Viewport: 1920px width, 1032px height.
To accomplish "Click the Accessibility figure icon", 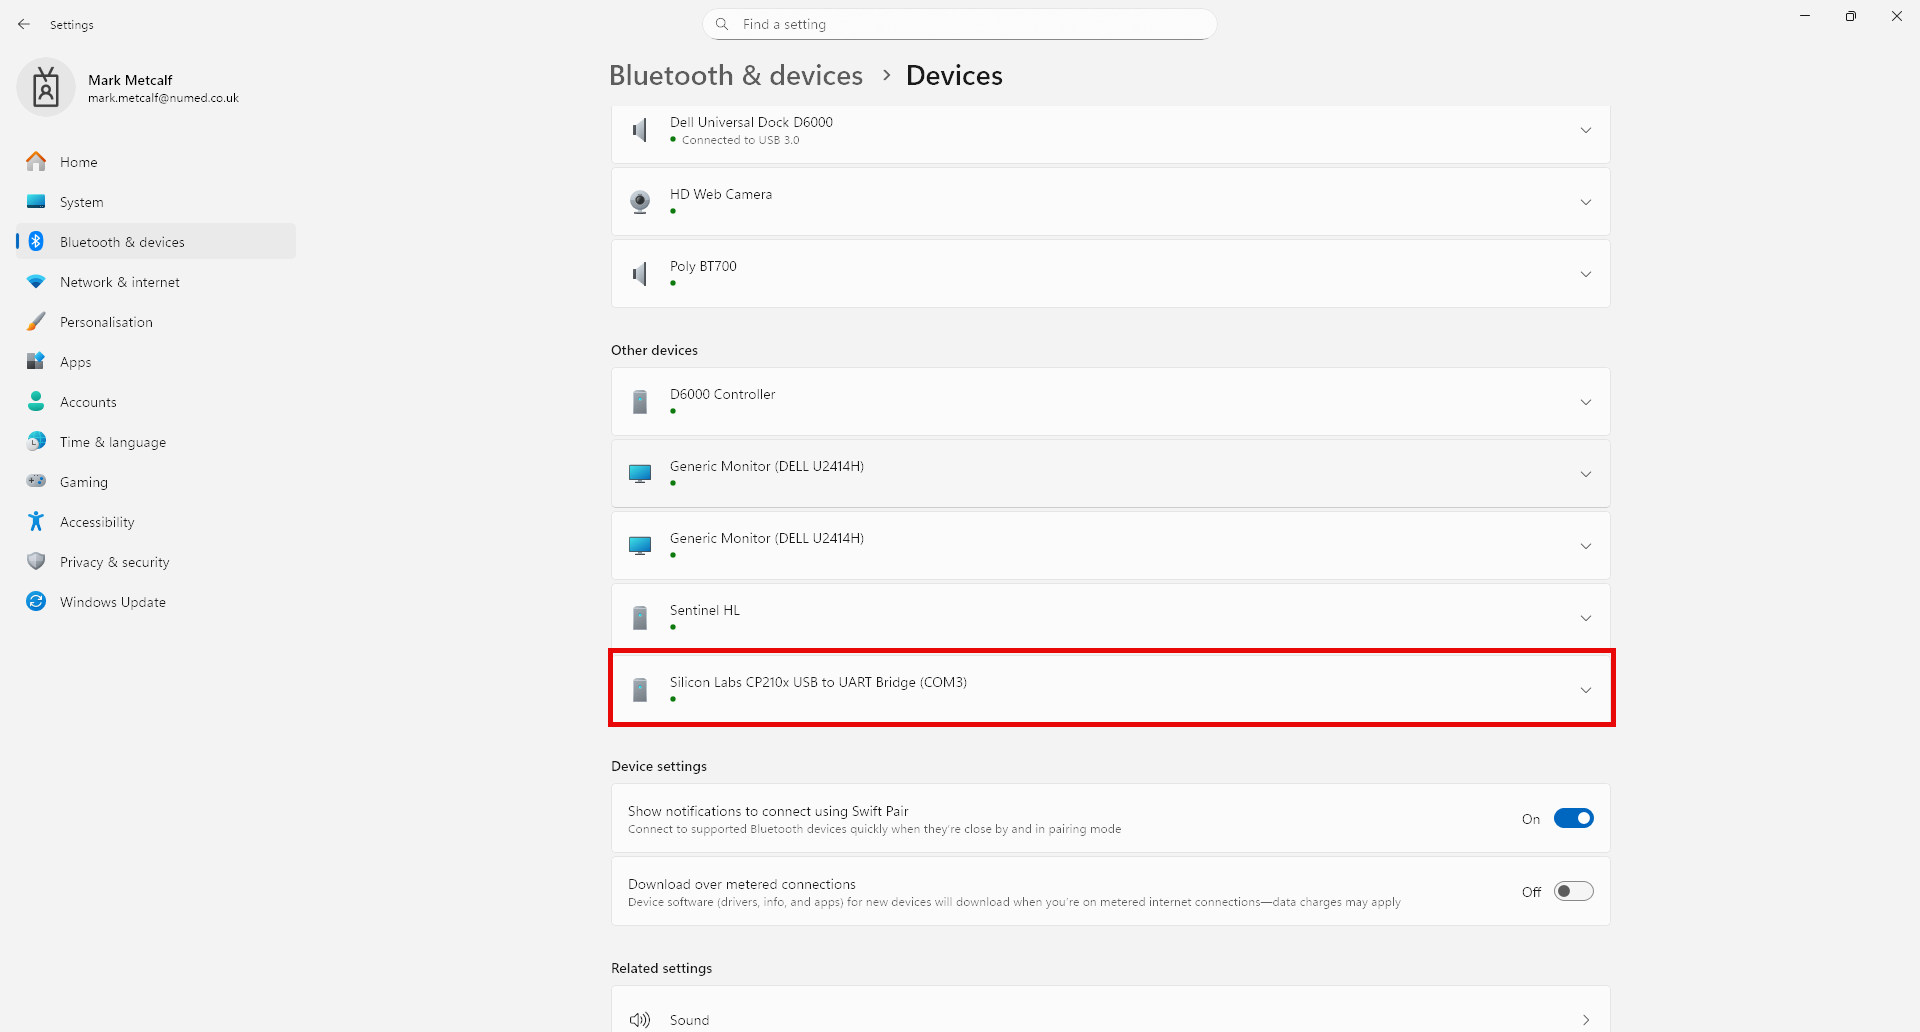I will click(36, 522).
